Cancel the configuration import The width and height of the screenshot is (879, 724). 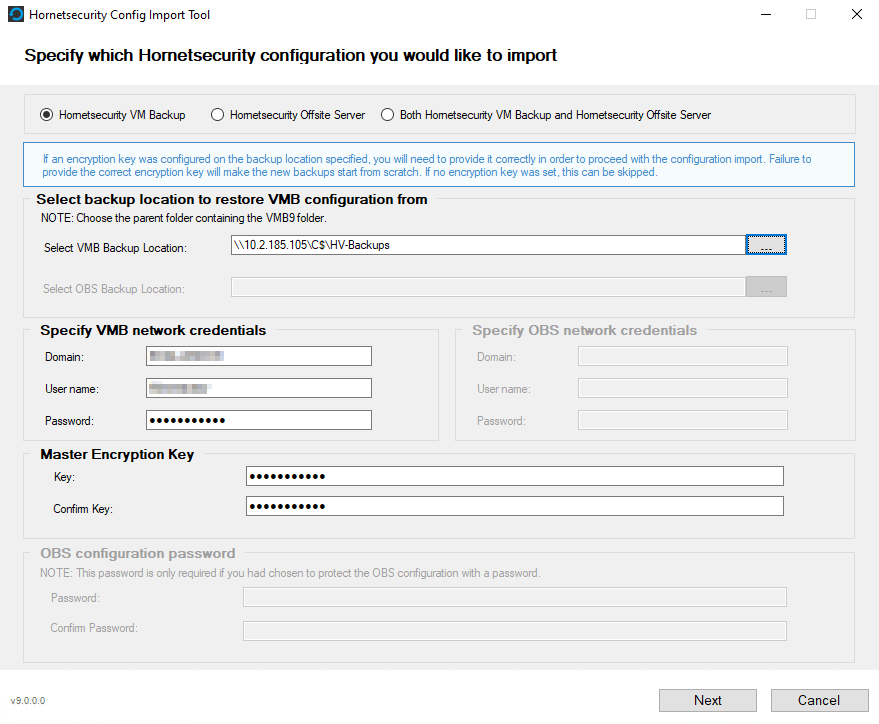(819, 700)
